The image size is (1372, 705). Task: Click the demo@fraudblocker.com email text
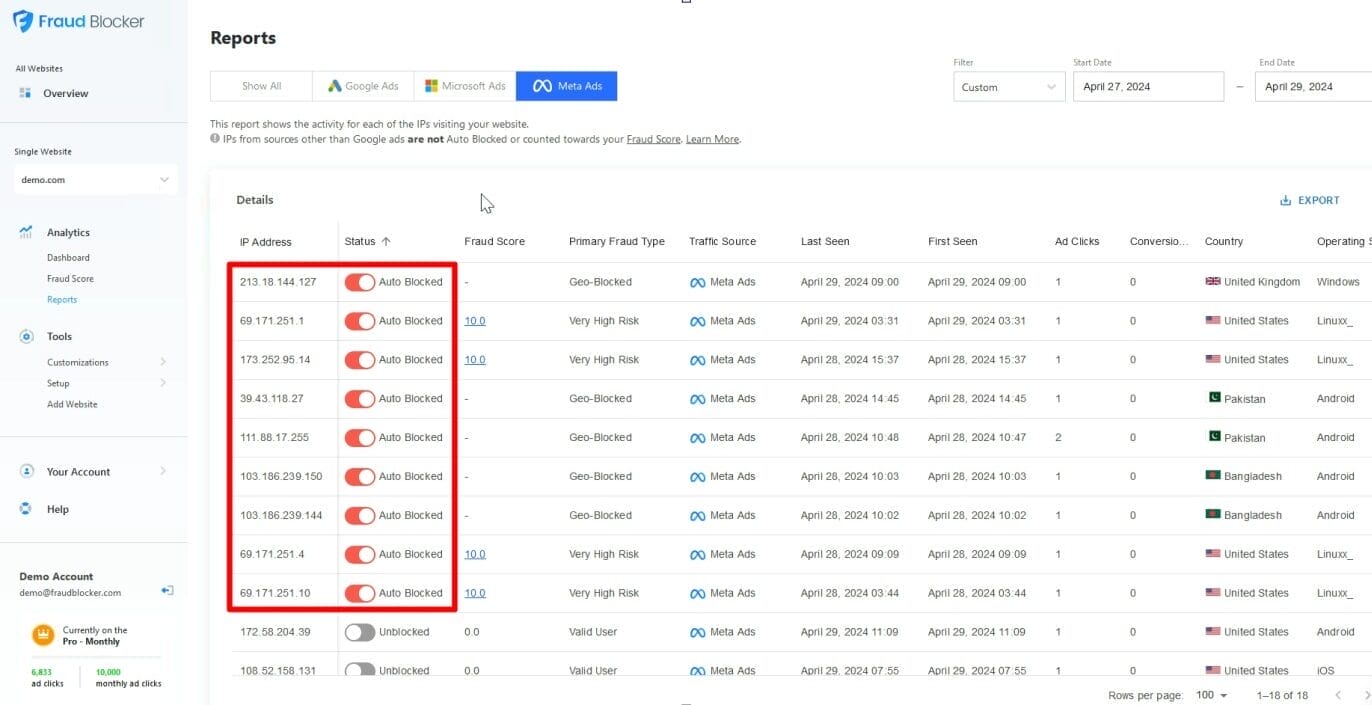coord(70,592)
